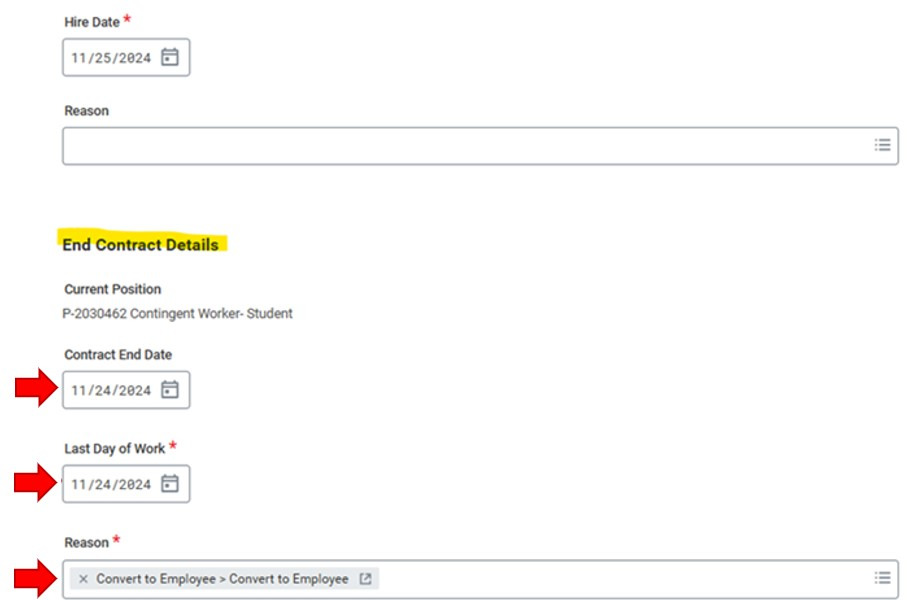Click the Last Day of Work label
The width and height of the screenshot is (920, 600).
[114, 449]
